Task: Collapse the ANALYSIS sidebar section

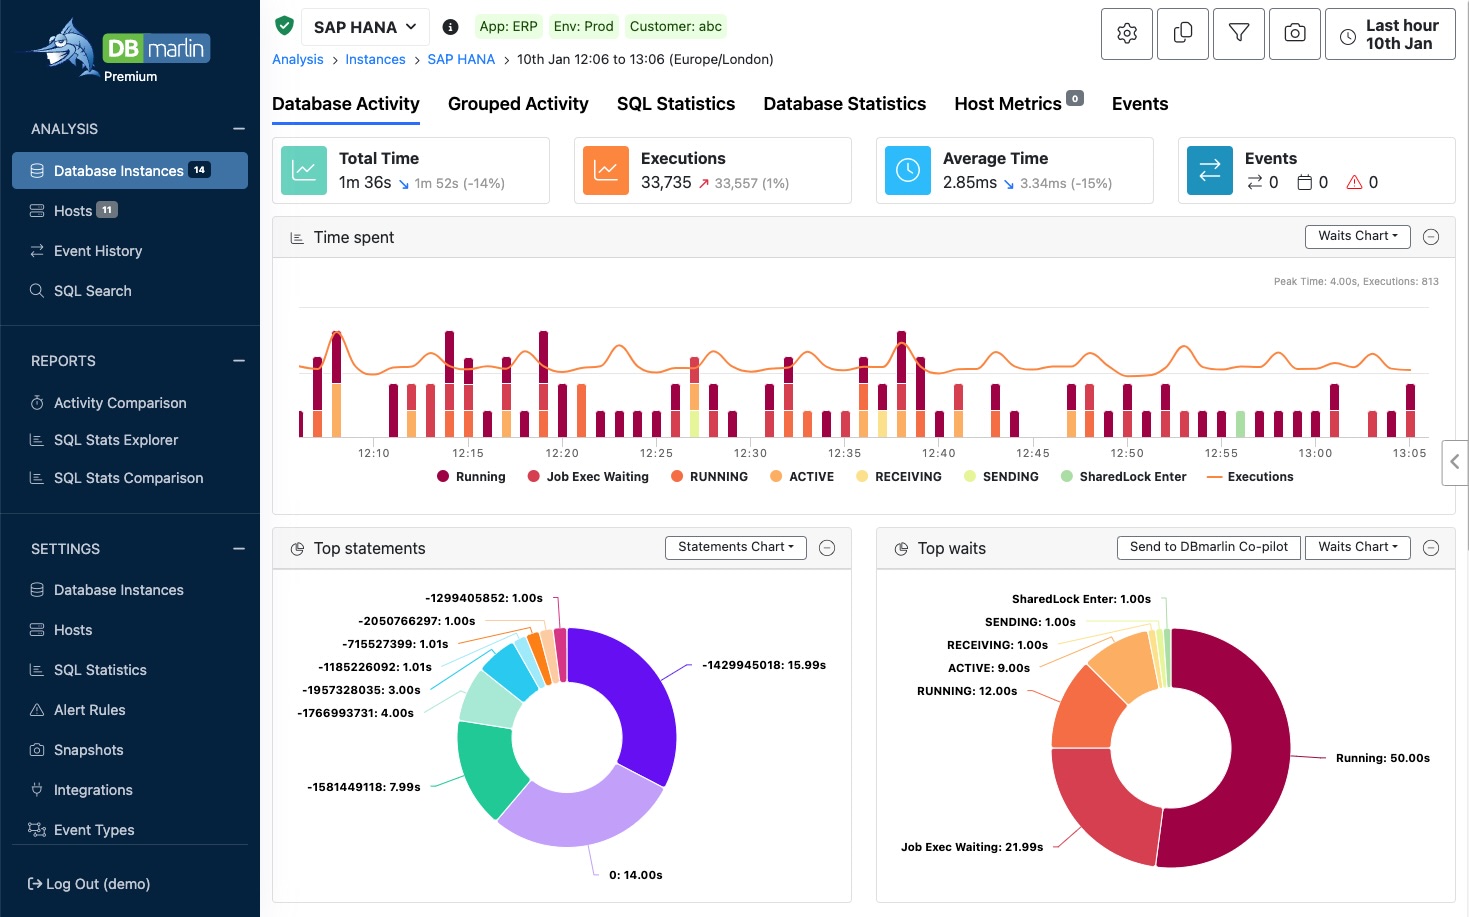Action: [239, 129]
